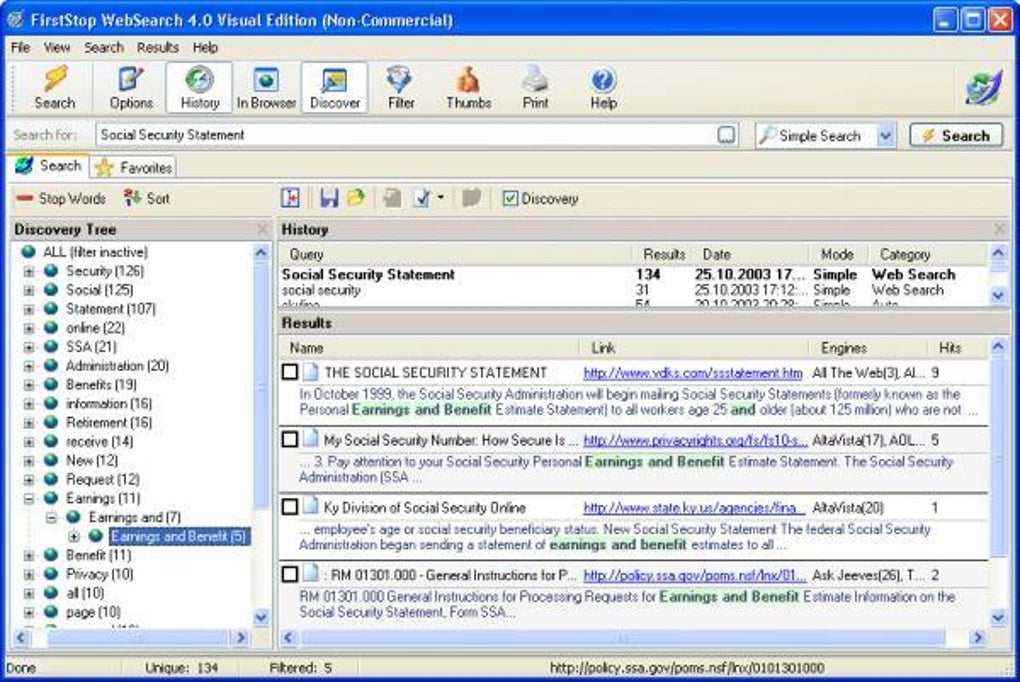Open the privacyrights.org link

point(695,441)
